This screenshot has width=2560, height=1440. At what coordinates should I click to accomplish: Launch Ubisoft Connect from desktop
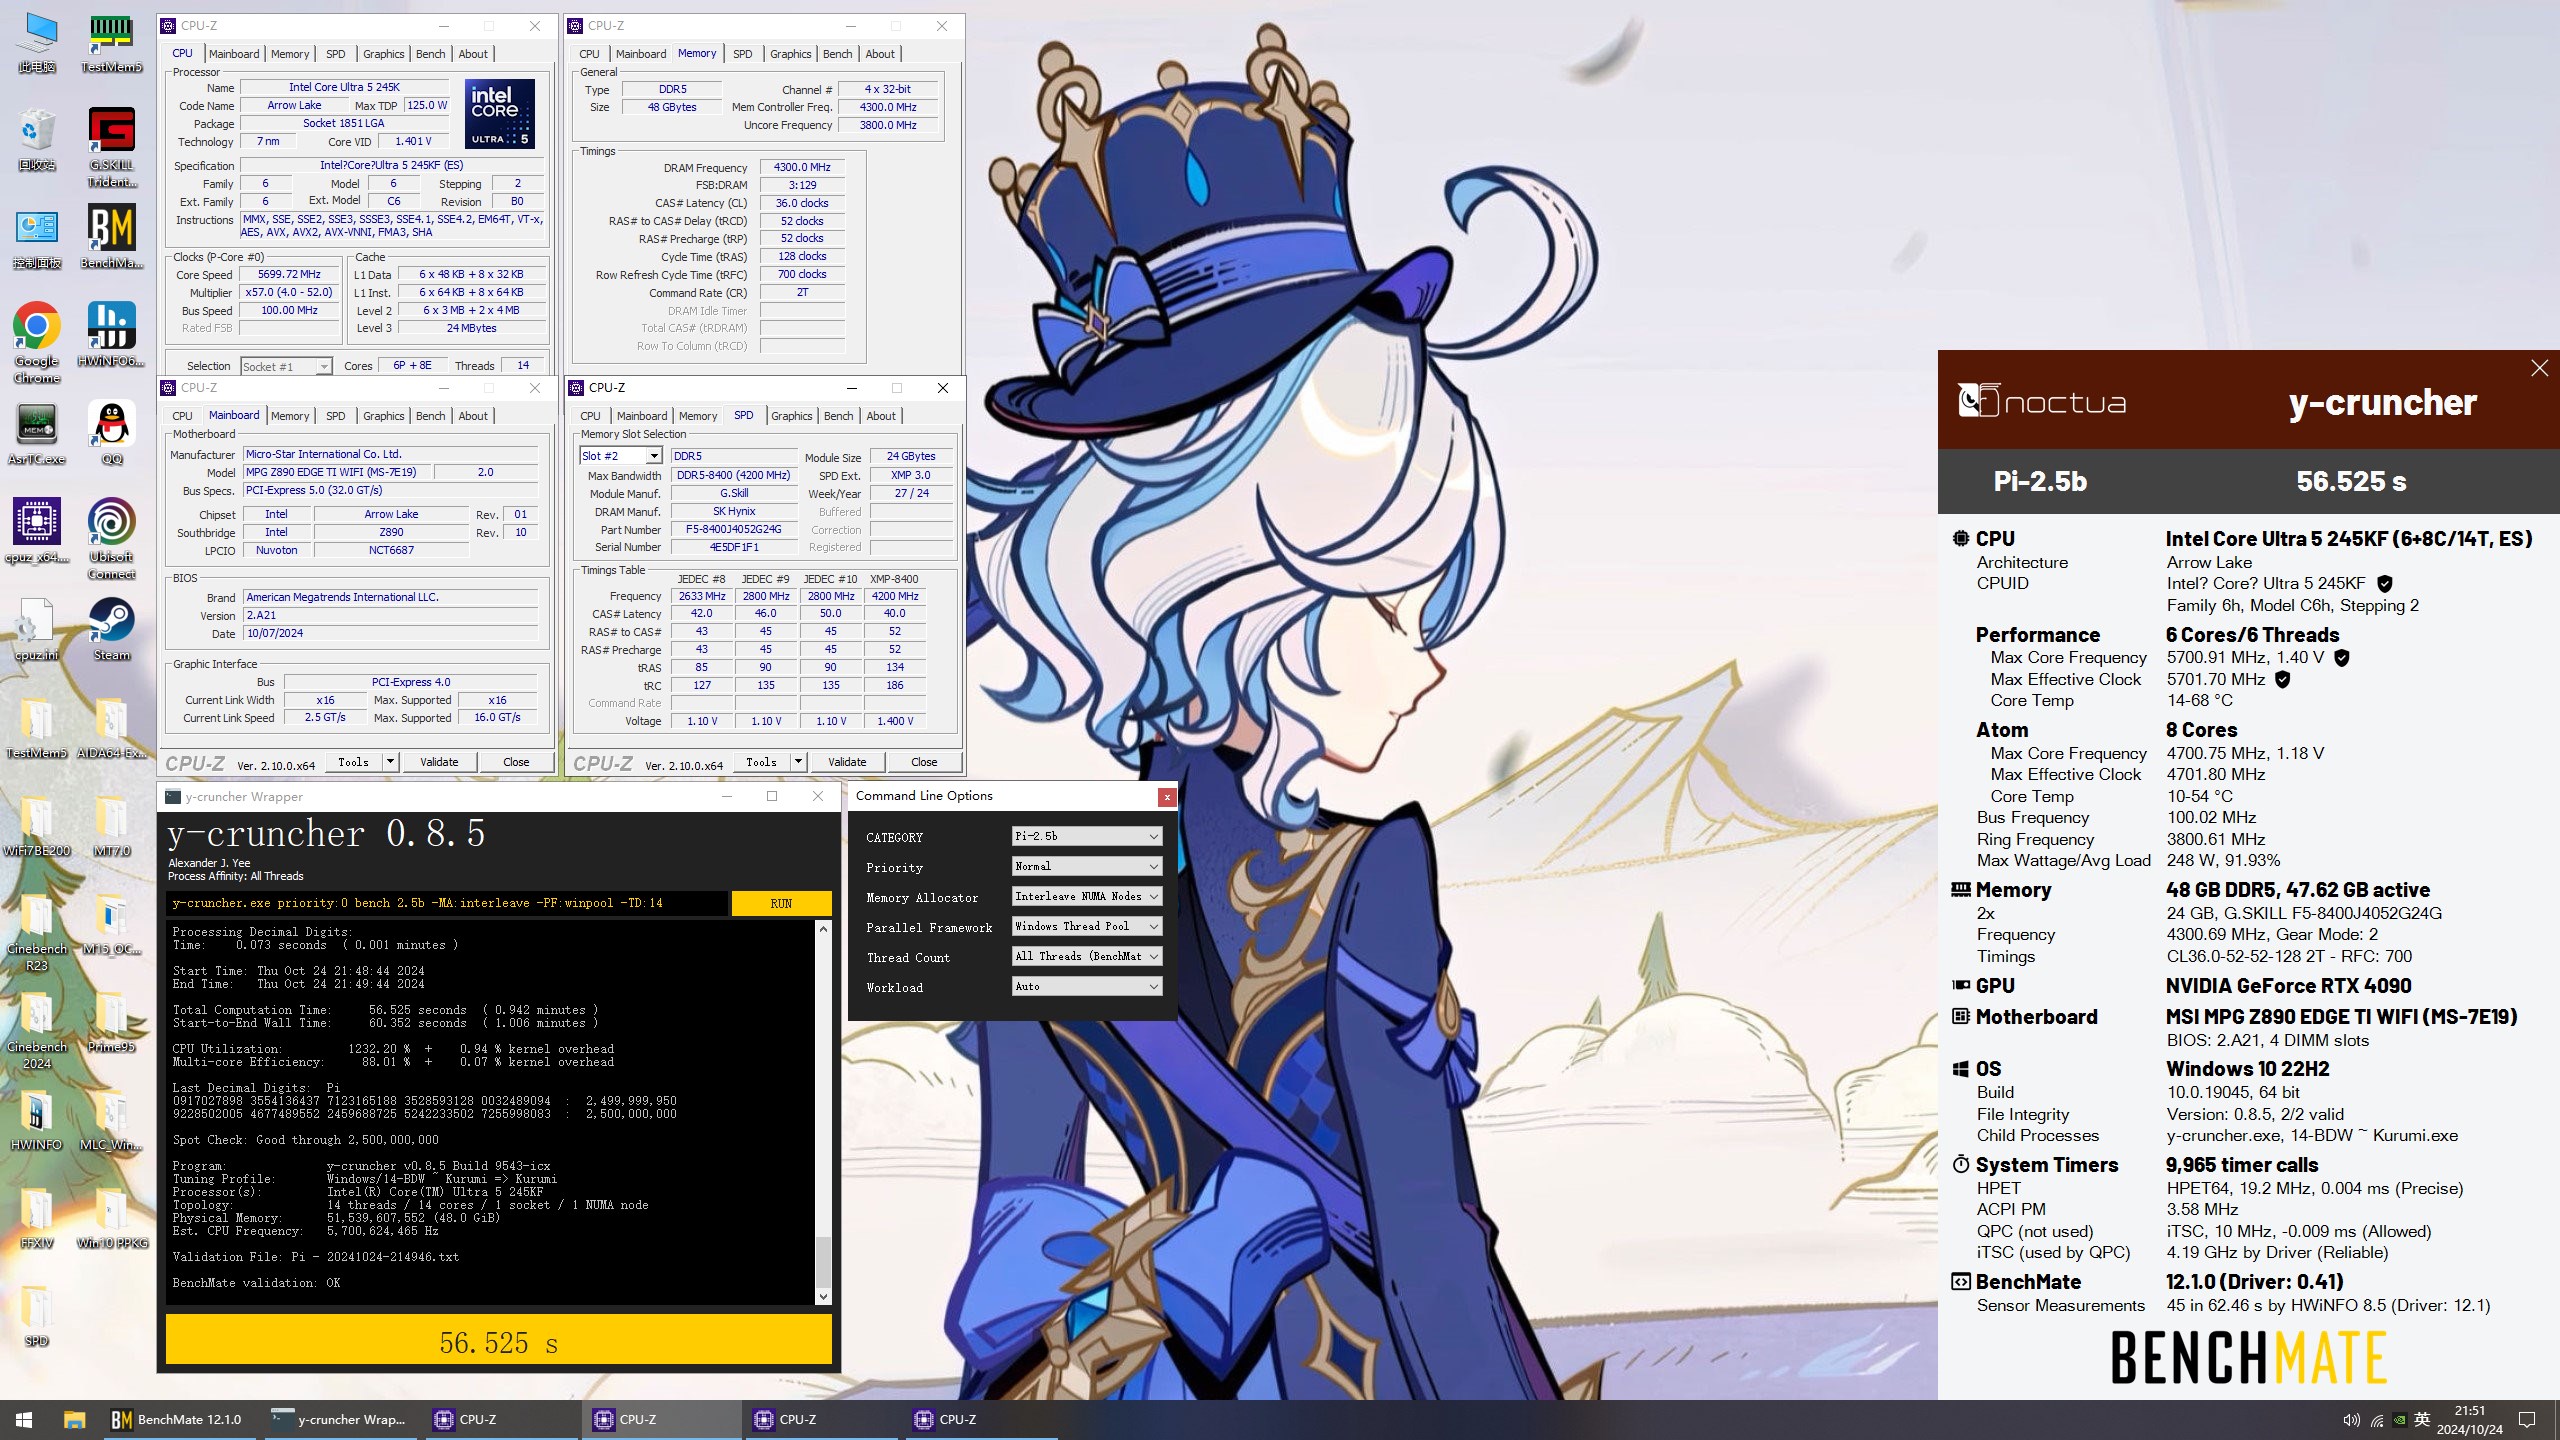(111, 539)
